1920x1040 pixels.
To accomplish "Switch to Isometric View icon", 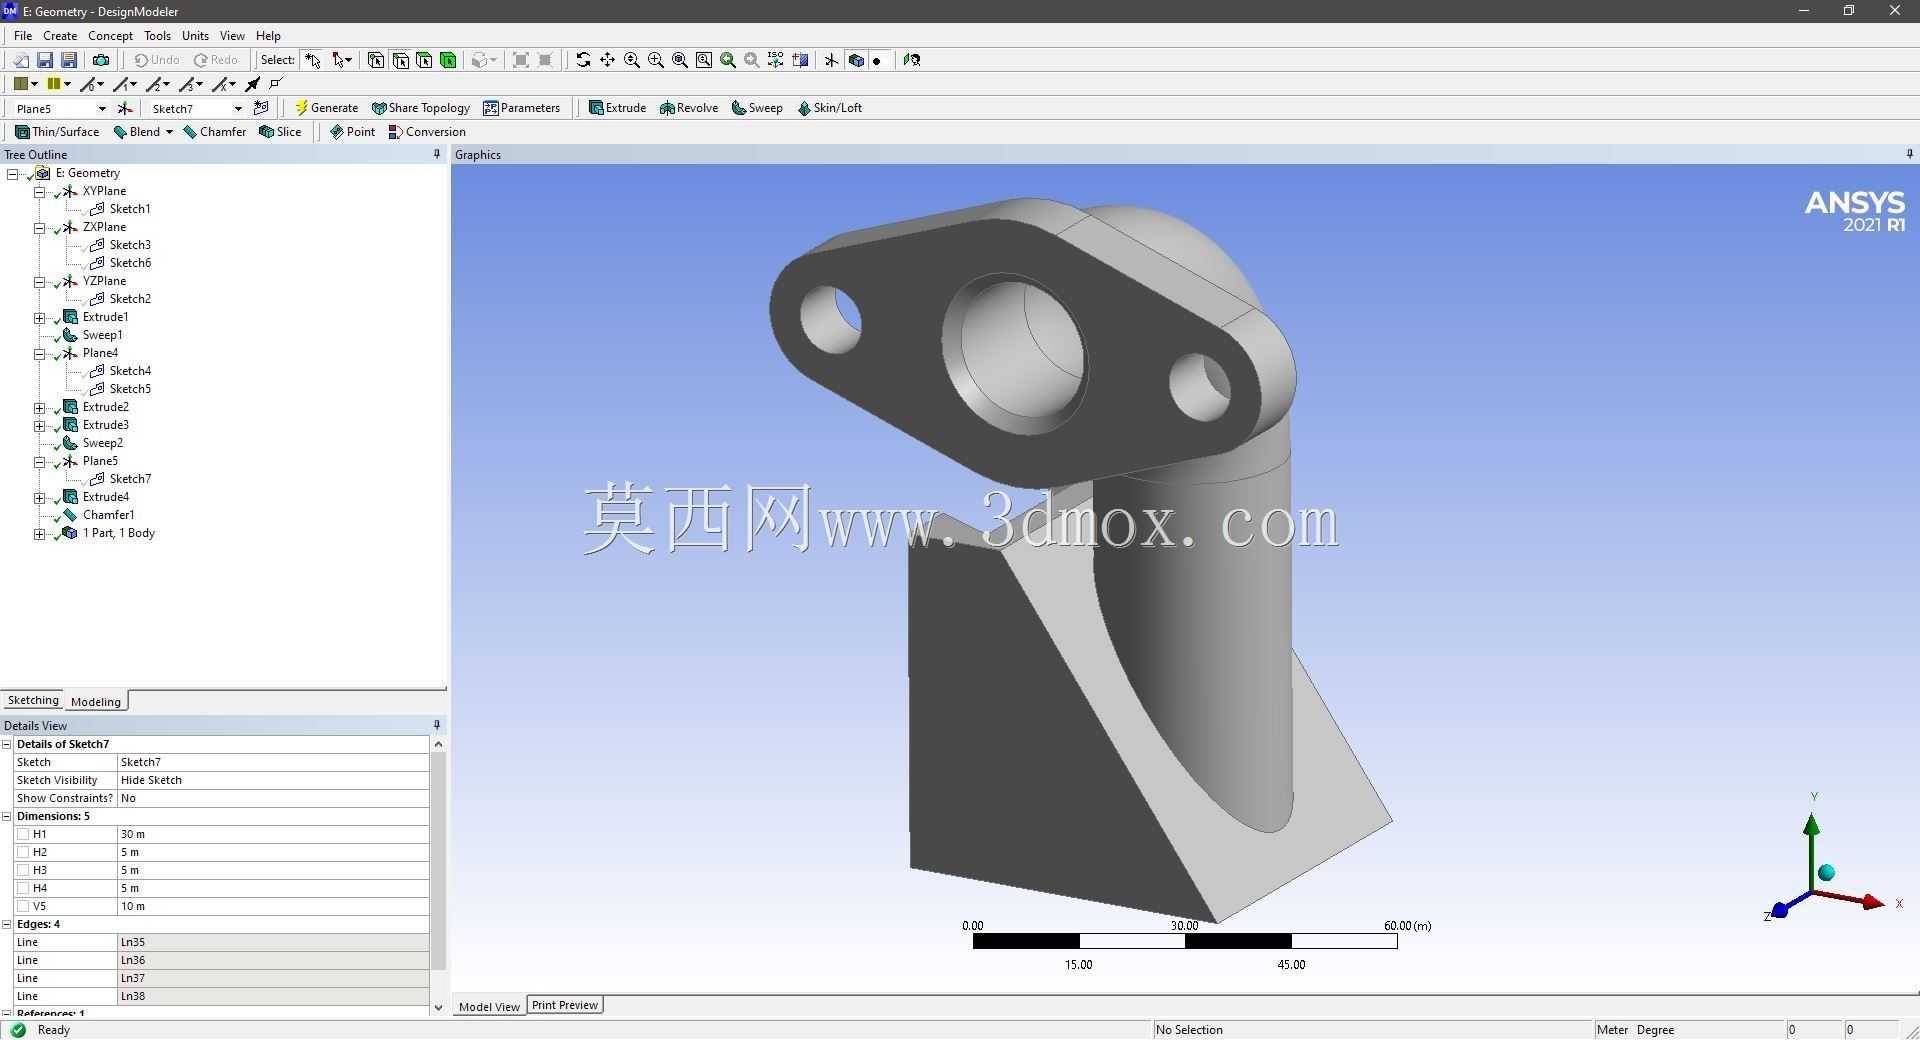I will (x=776, y=60).
